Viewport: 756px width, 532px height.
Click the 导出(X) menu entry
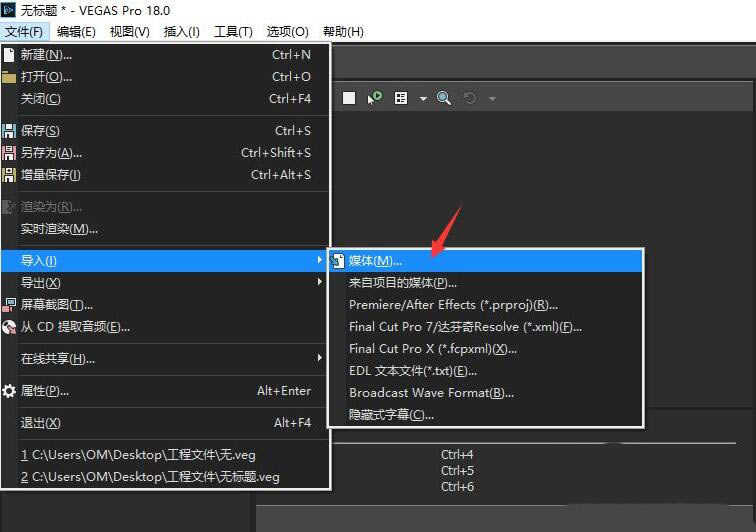[x=165, y=283]
